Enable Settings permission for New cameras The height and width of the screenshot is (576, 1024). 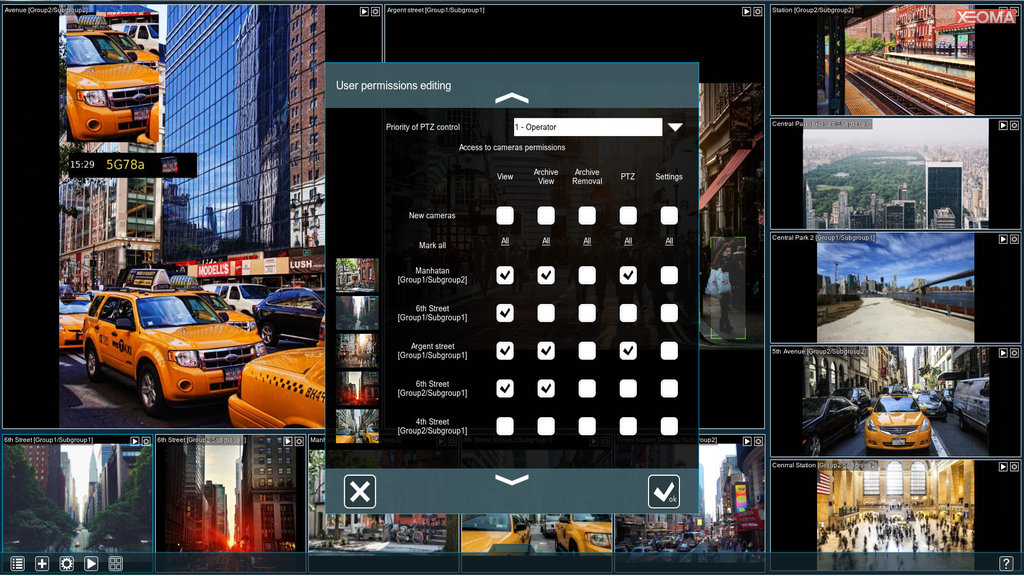[669, 216]
